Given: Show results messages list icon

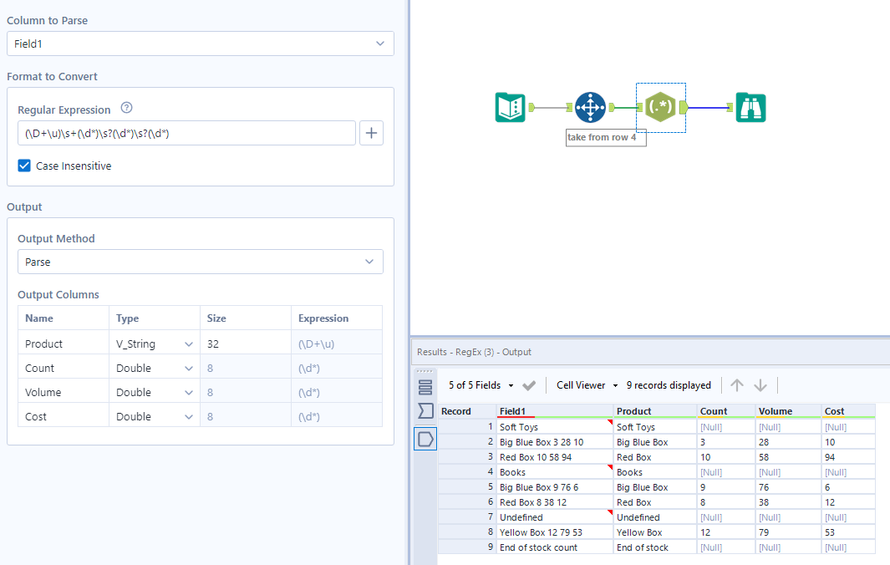Looking at the screenshot, I should tap(425, 387).
